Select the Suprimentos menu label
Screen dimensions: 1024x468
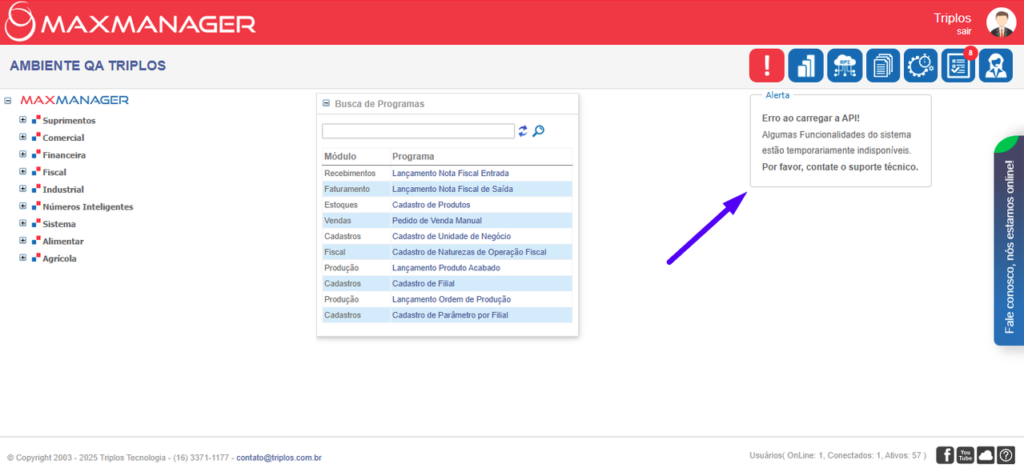pos(69,121)
